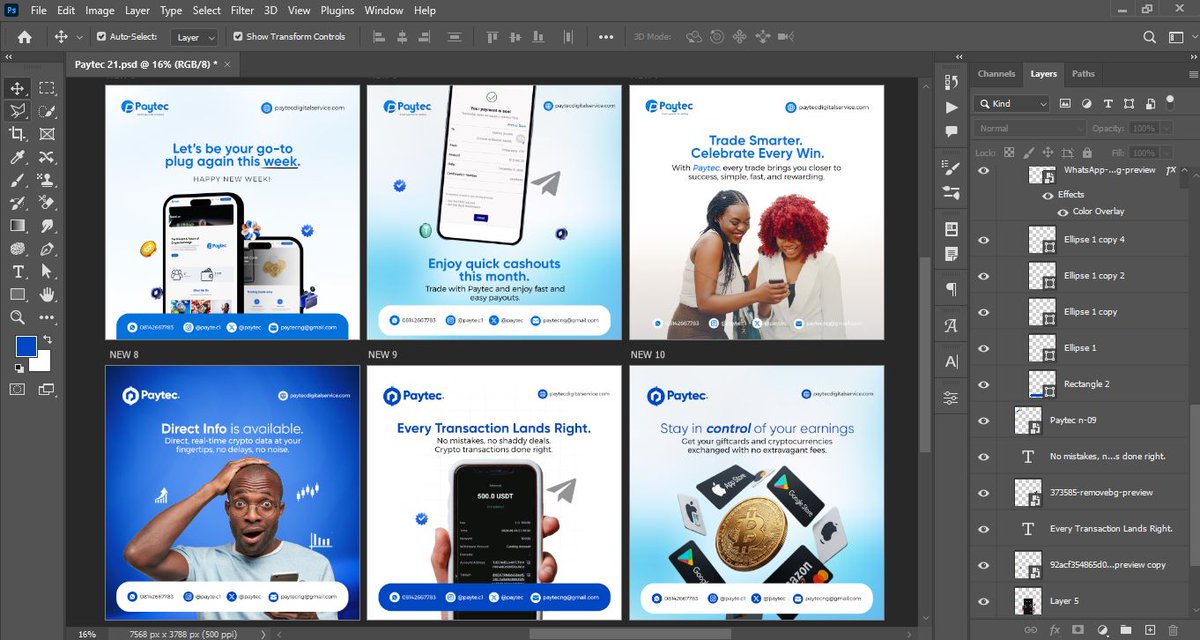
Task: Filter for adjustment layers icon
Action: pyautogui.click(x=1087, y=103)
